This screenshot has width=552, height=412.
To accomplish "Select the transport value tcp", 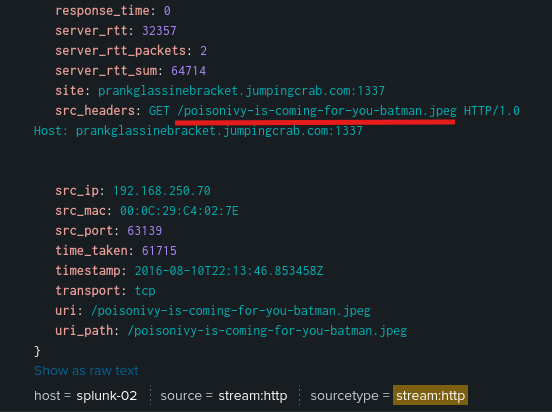I will (x=145, y=291).
